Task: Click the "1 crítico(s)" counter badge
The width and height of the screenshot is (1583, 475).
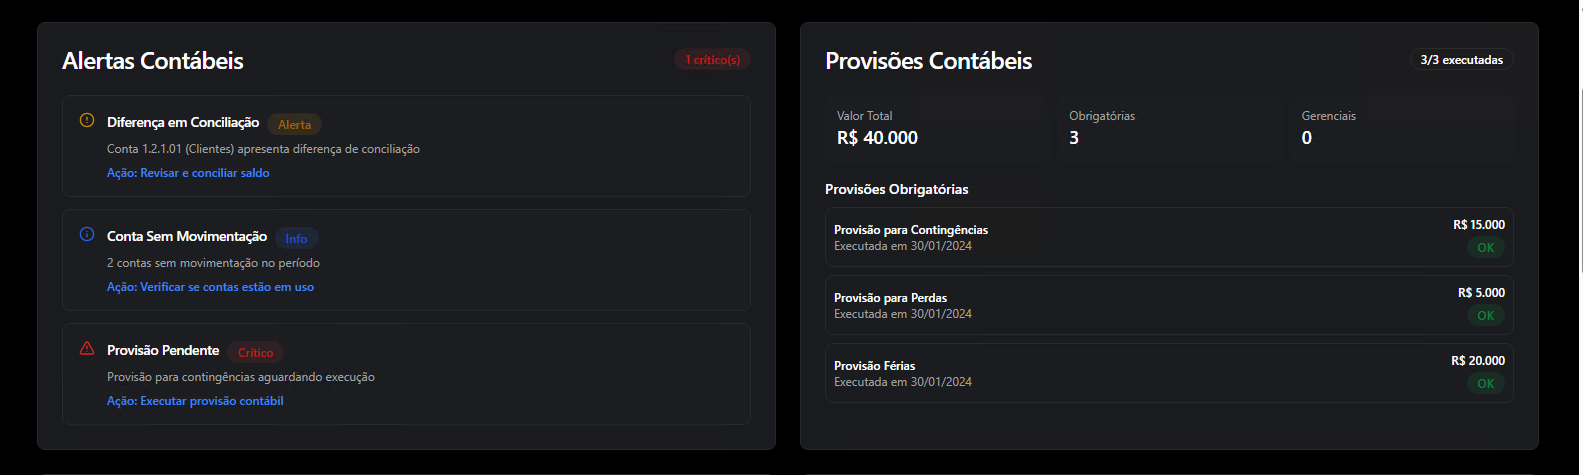Action: pos(712,60)
